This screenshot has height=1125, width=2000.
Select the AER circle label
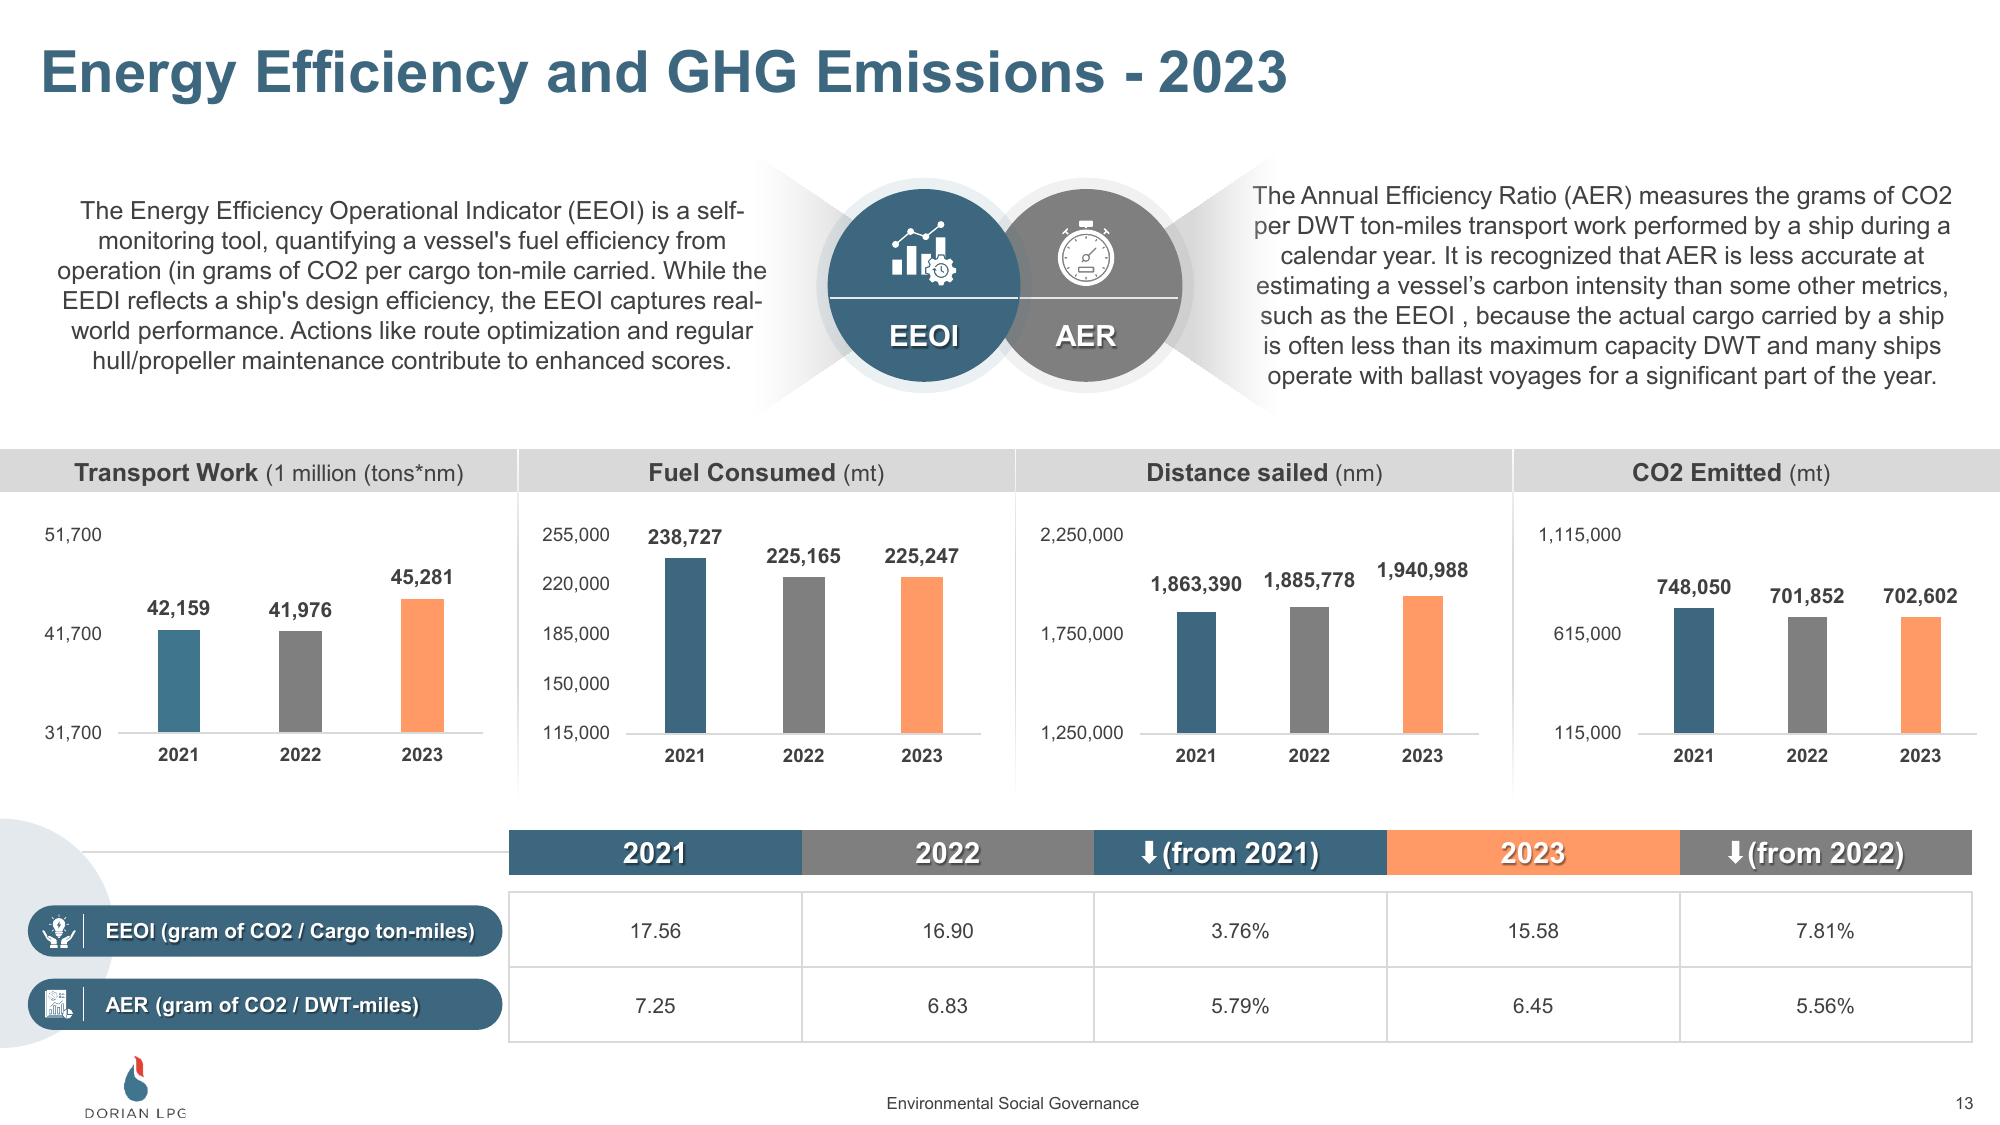1086,336
